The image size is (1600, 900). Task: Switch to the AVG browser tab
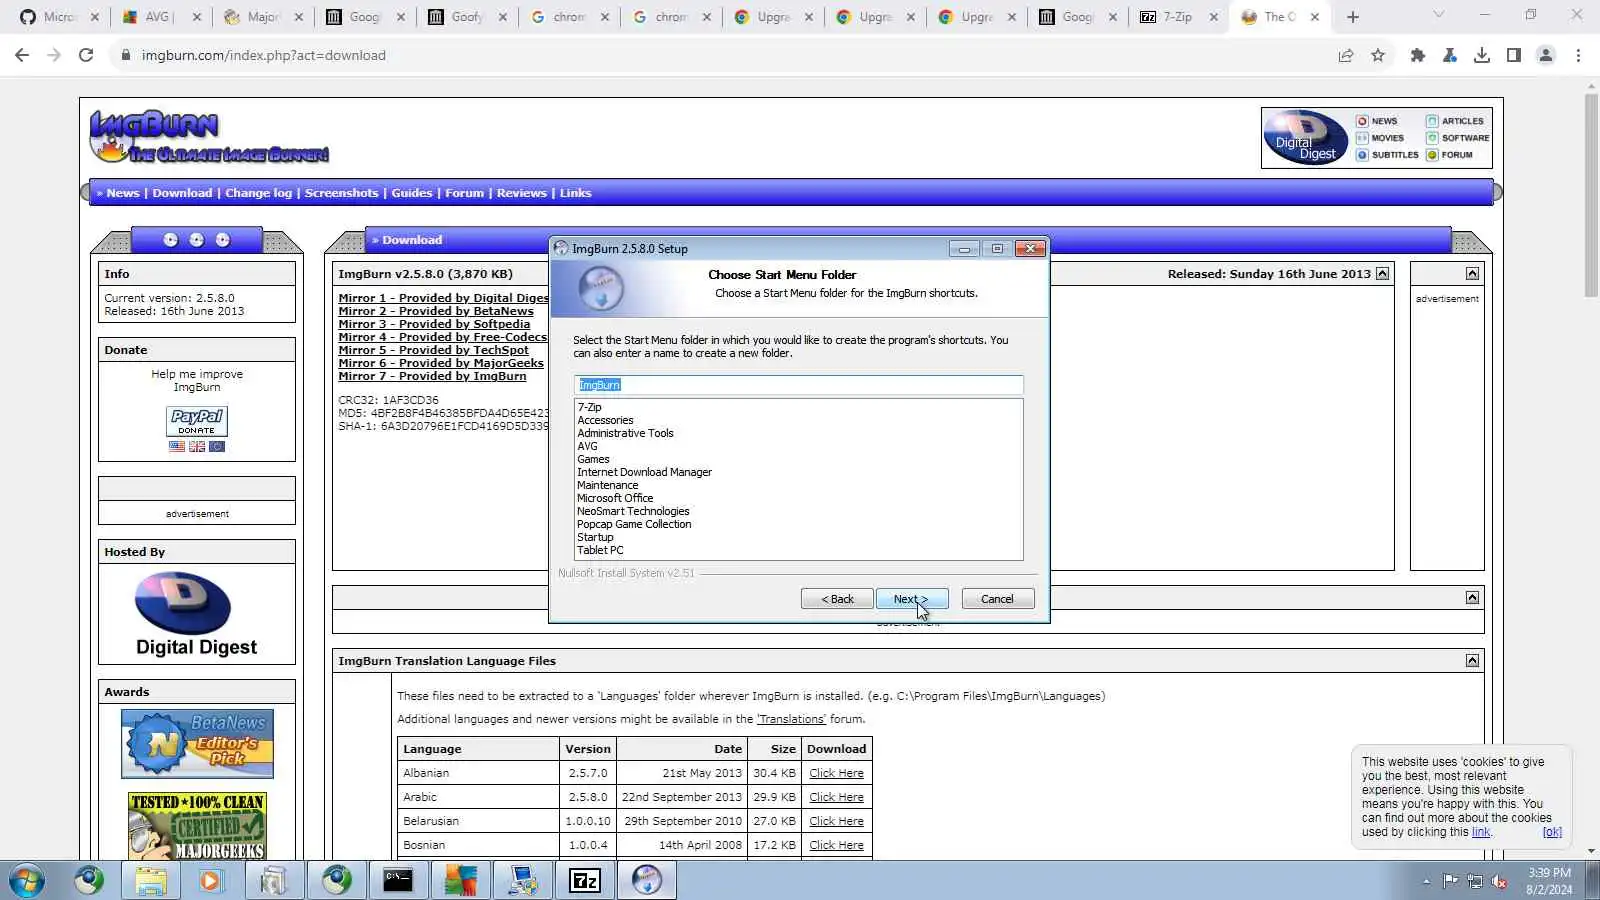160,17
